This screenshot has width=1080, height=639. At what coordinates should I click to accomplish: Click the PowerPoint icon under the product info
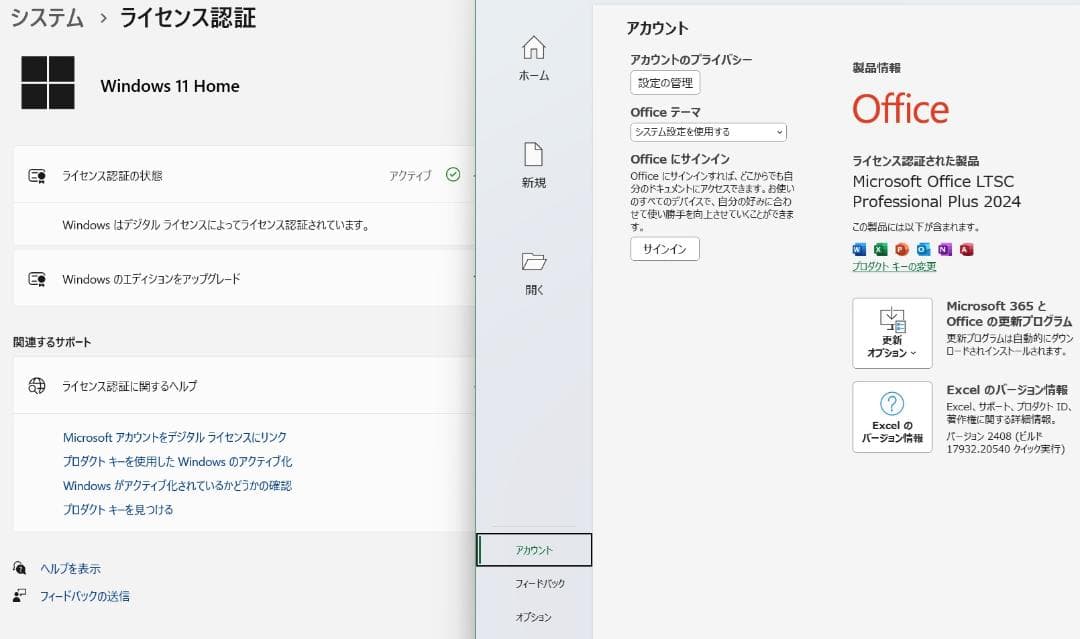[x=901, y=249]
